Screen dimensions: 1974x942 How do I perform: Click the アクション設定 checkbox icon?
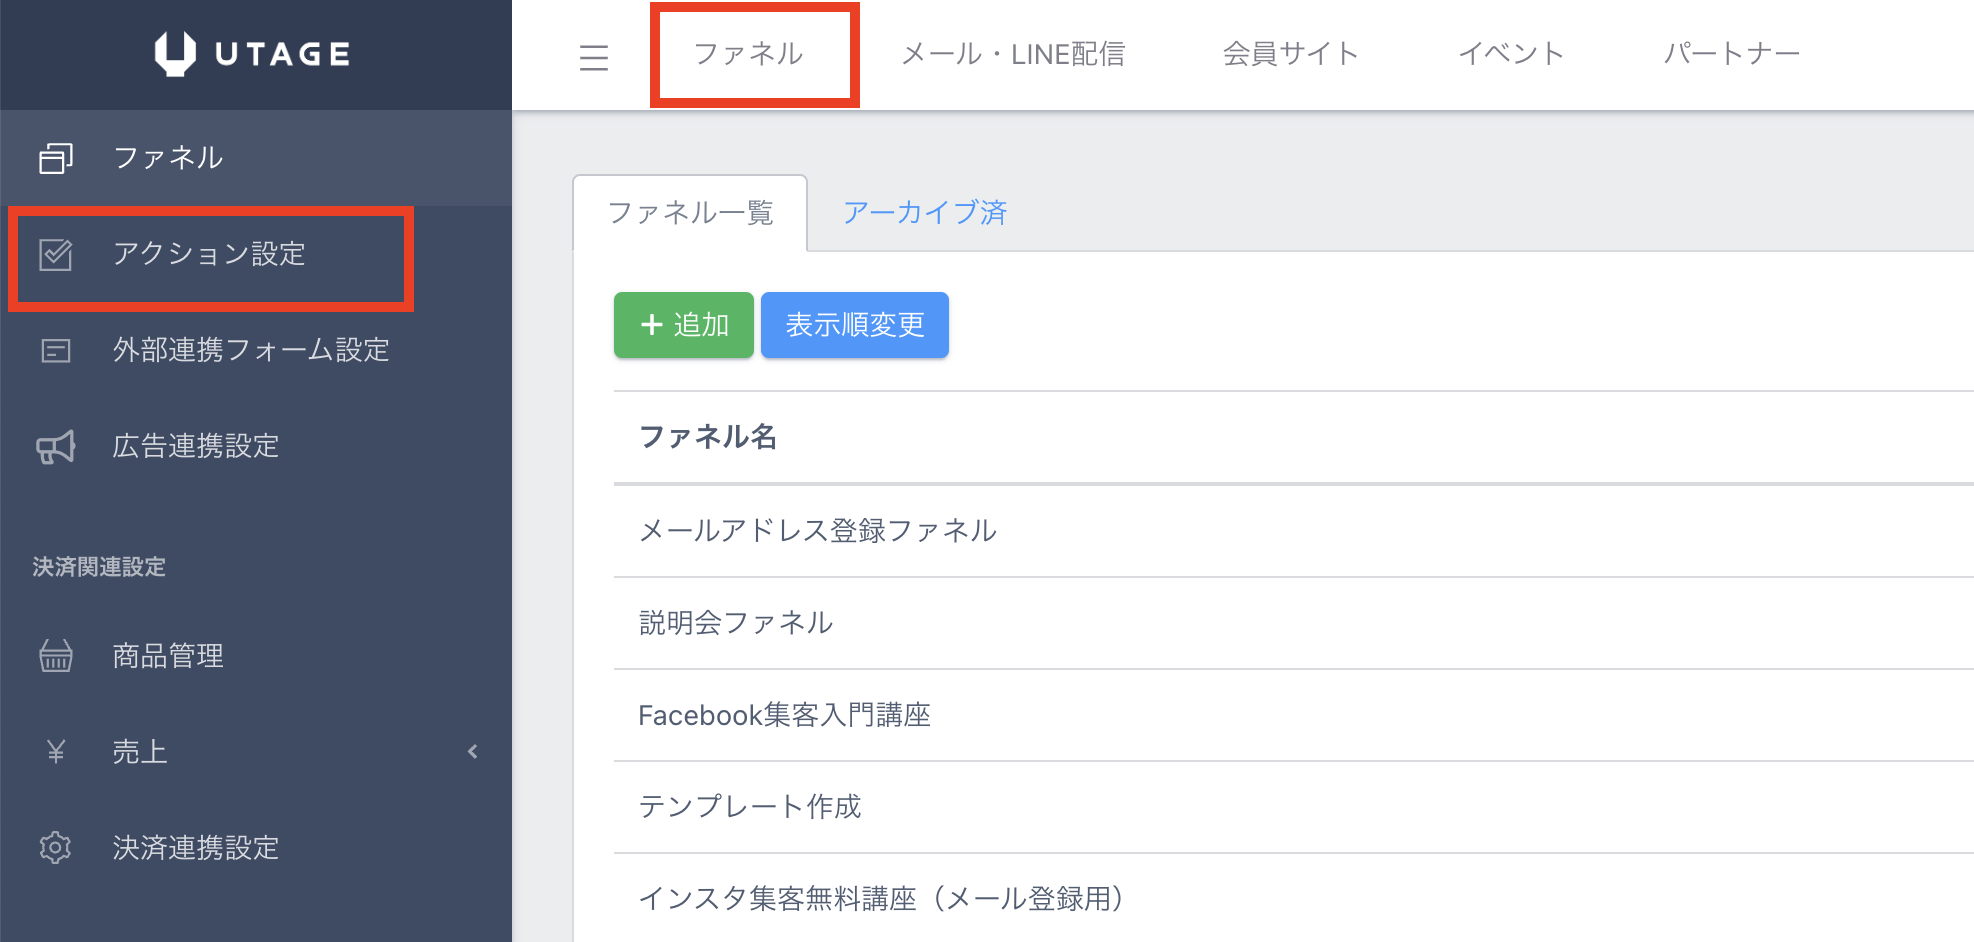tap(56, 254)
